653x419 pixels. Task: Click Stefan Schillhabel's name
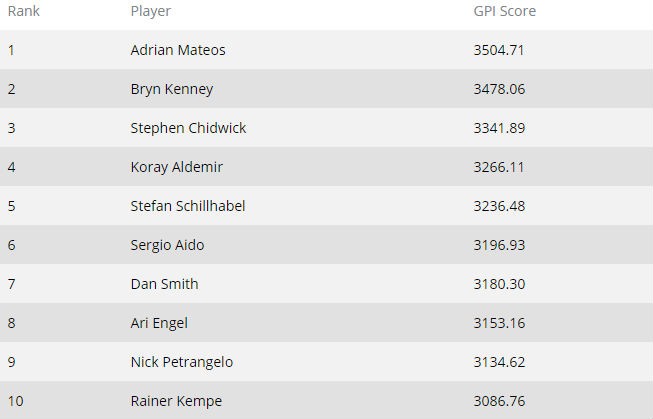click(187, 206)
